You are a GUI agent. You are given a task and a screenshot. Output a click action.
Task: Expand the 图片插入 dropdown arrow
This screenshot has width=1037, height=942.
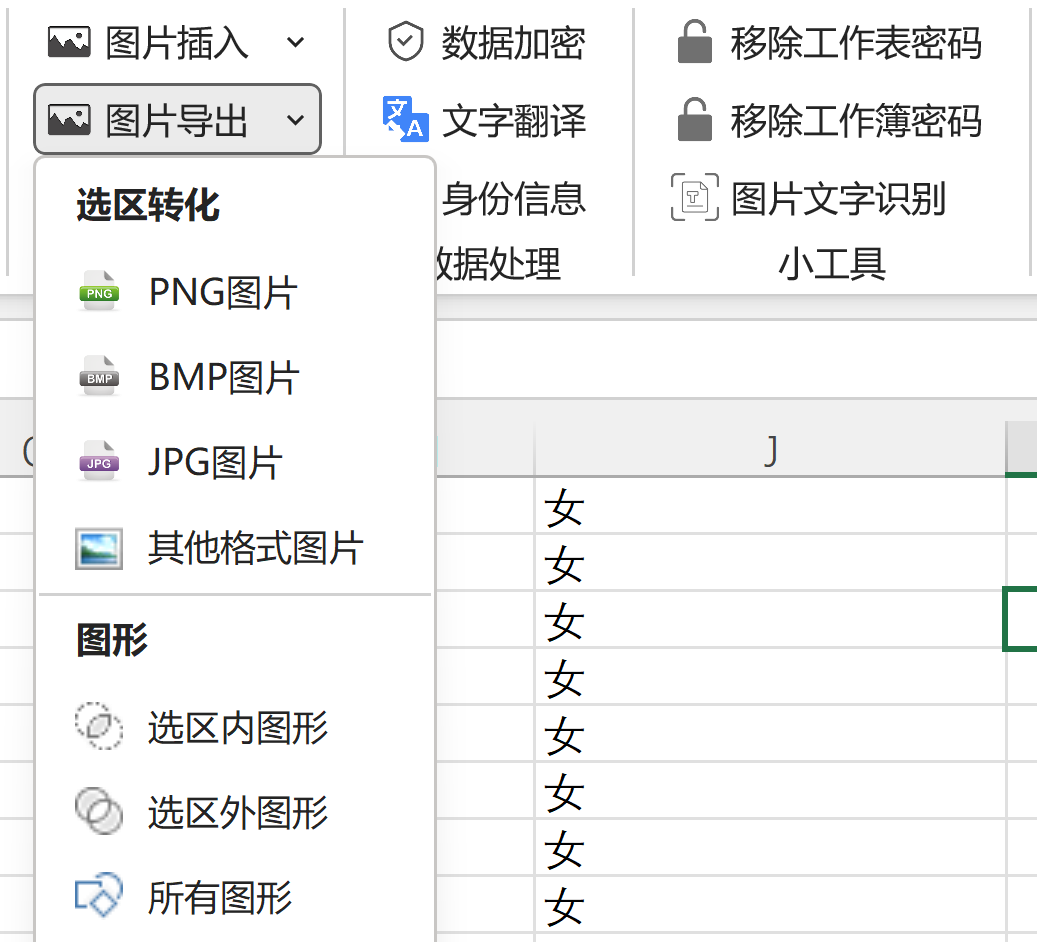click(x=295, y=42)
